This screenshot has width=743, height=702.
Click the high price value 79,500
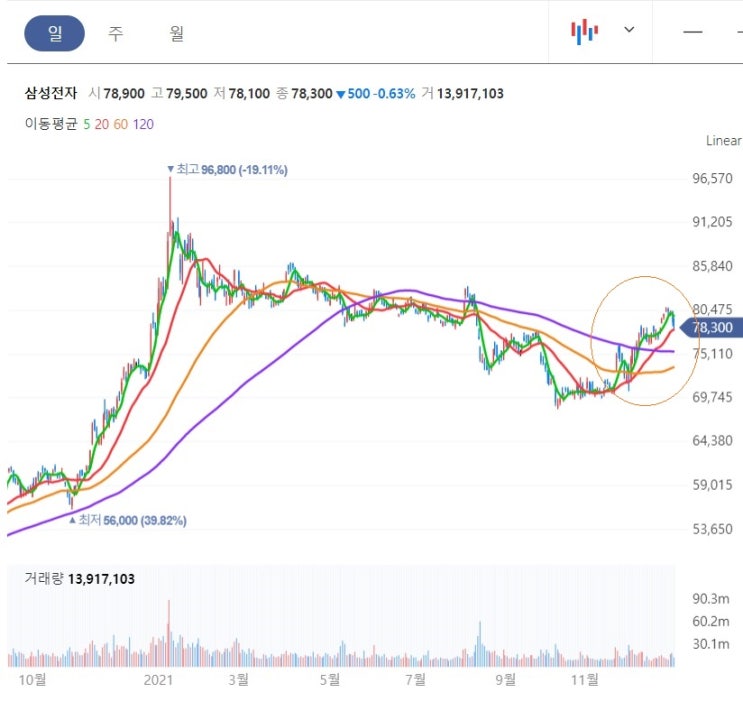[x=186, y=93]
